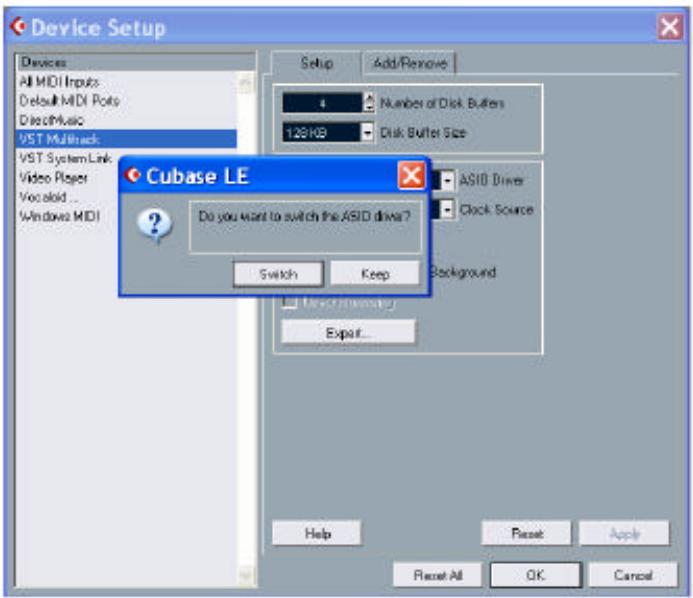
Task: Click the Devices column header
Action: (x=136, y=62)
